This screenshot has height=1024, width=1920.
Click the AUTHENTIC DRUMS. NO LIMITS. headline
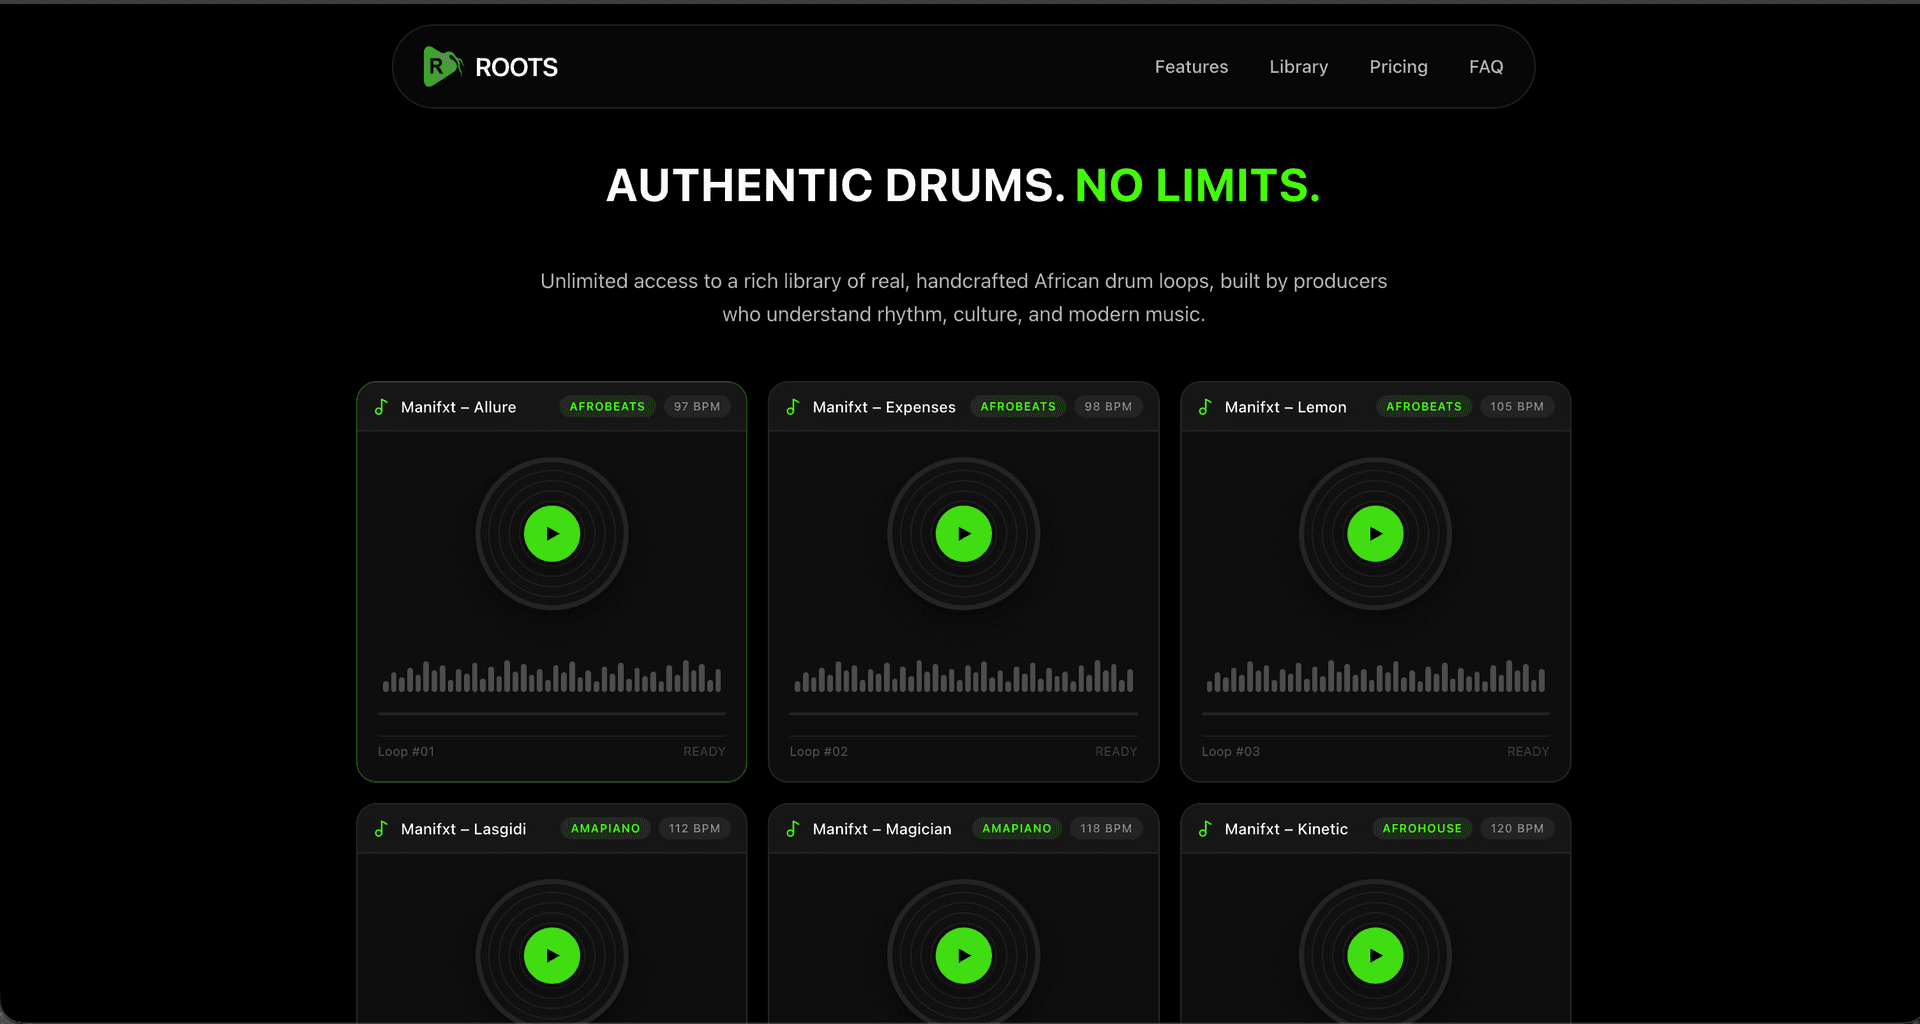click(x=963, y=186)
